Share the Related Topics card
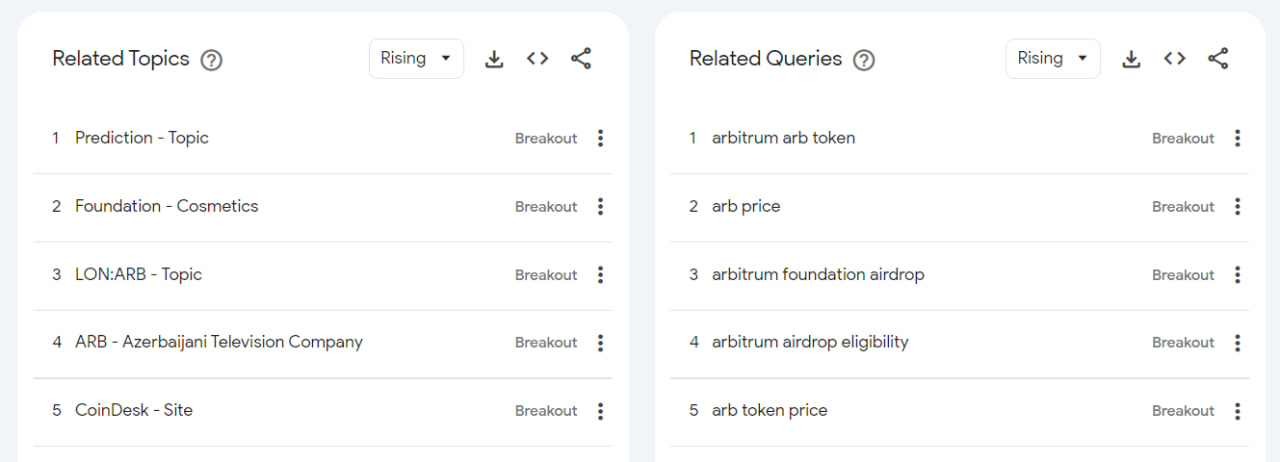This screenshot has height=462, width=1280. tap(581, 59)
